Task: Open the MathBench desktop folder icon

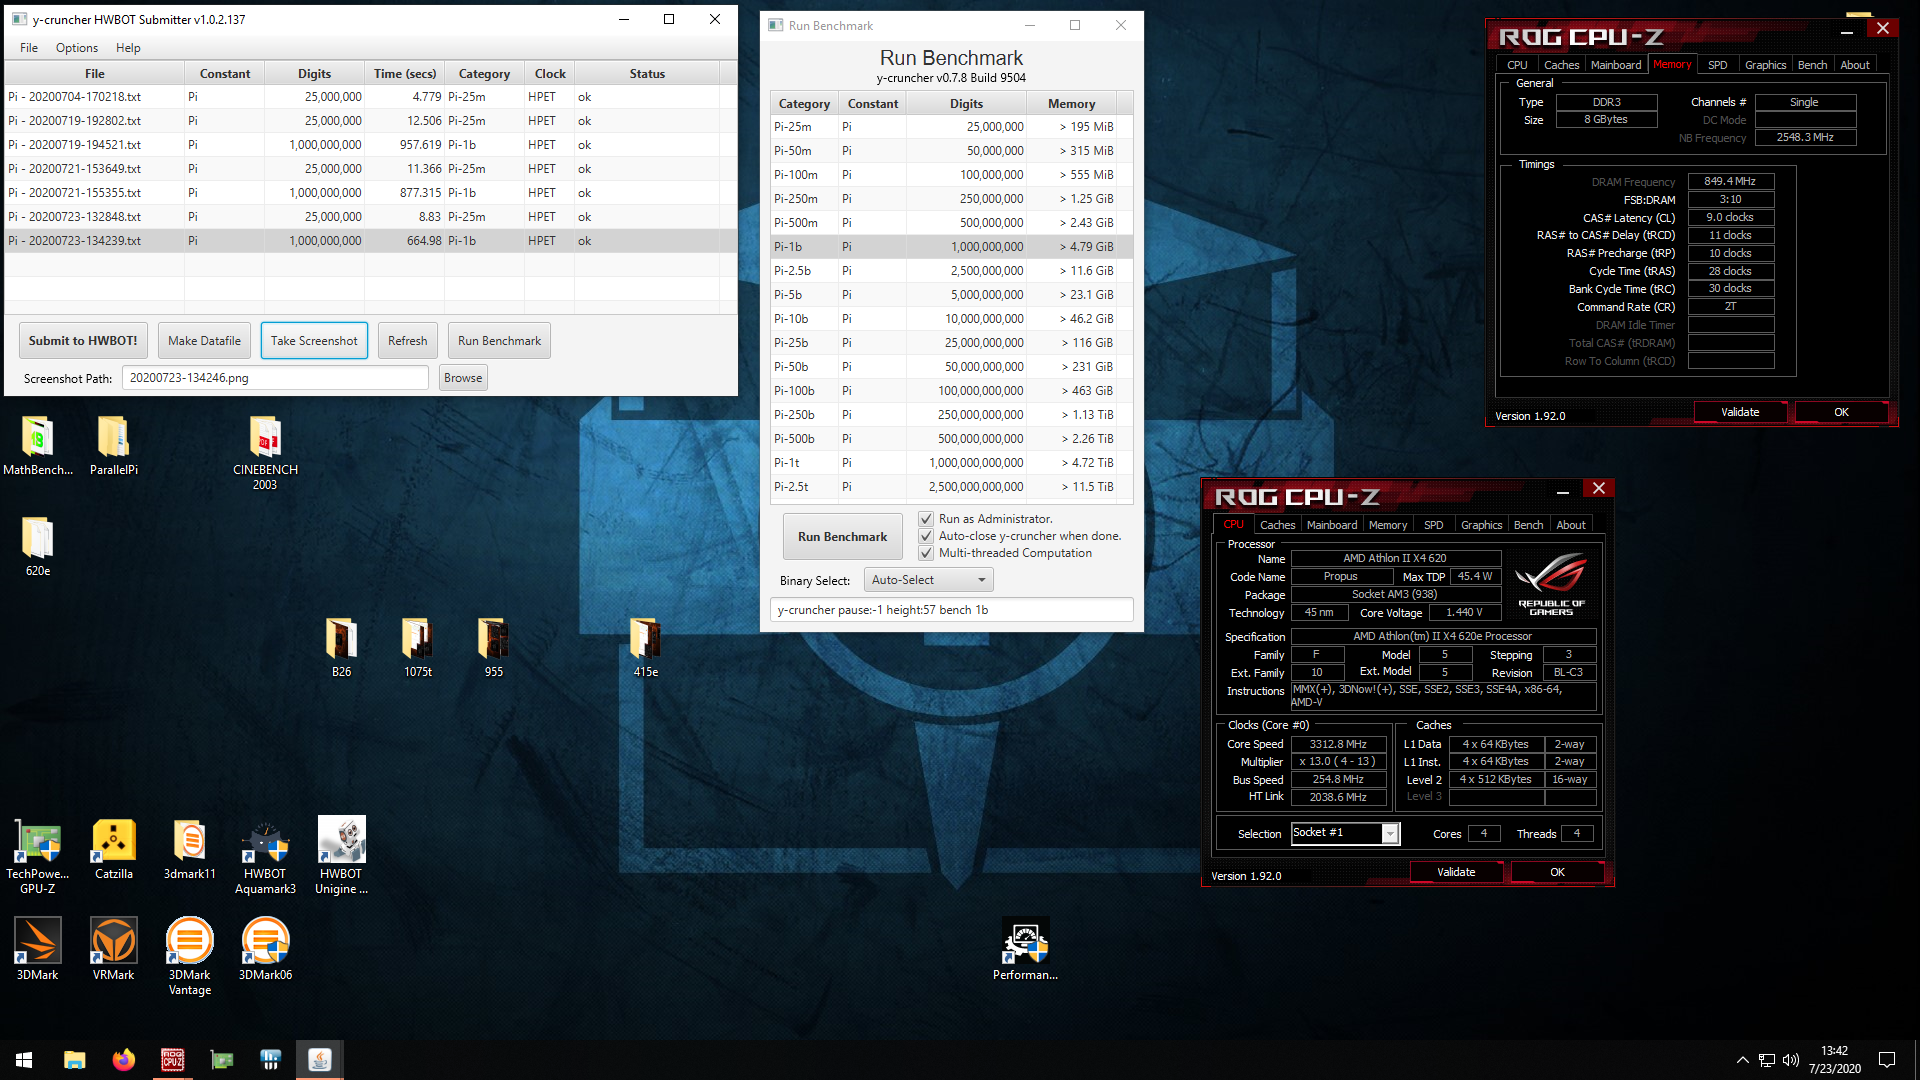Action: click(38, 446)
